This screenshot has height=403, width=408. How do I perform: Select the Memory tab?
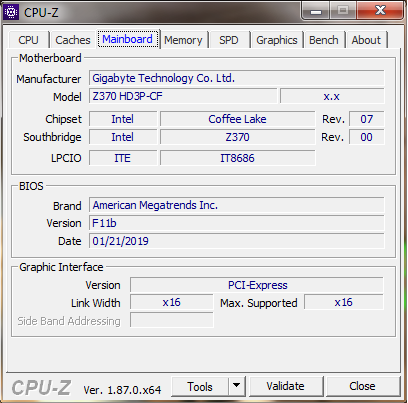tap(183, 40)
